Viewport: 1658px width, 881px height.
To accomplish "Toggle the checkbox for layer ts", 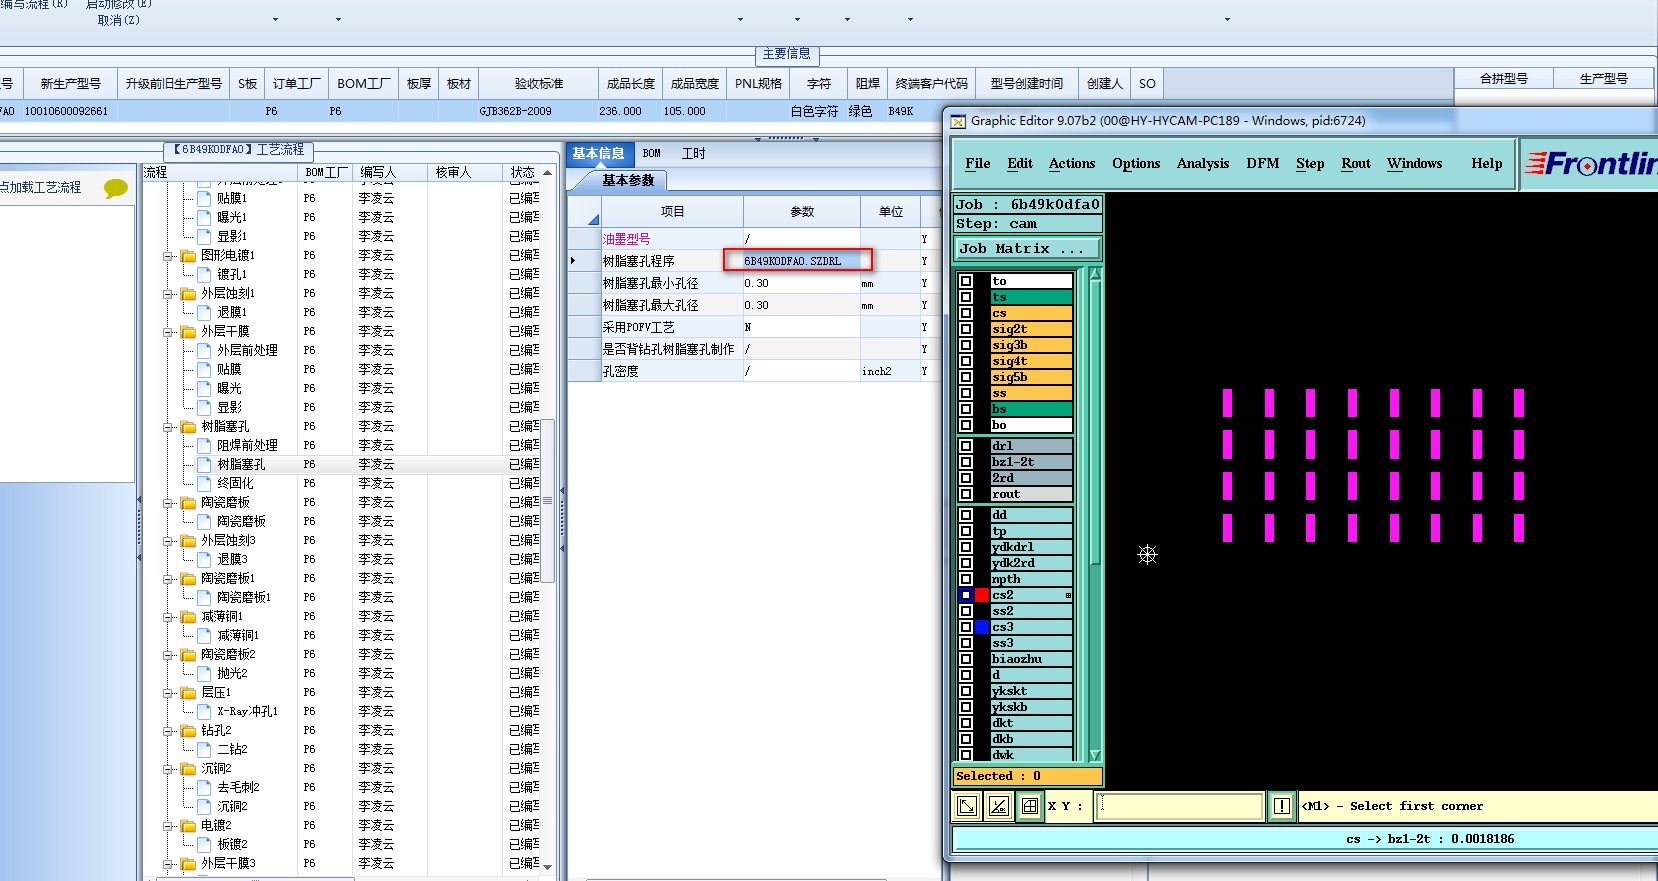I will [x=966, y=297].
